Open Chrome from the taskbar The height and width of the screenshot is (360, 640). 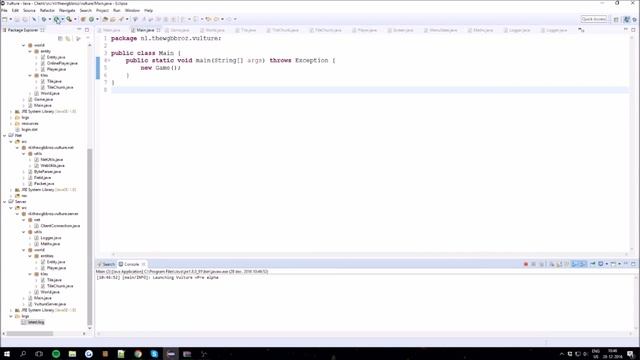[x=138, y=354]
